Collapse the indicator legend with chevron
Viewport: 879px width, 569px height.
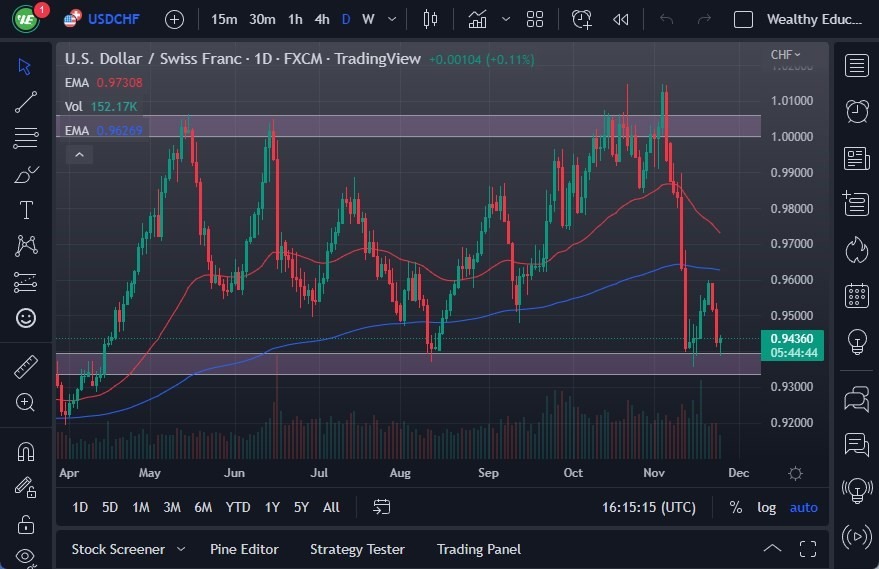point(79,155)
